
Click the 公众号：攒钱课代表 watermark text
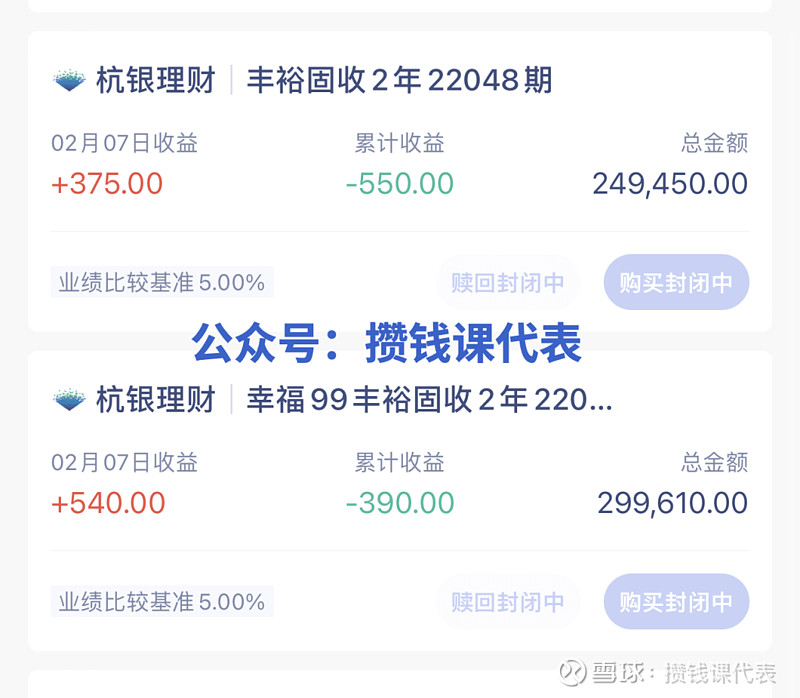click(x=387, y=344)
